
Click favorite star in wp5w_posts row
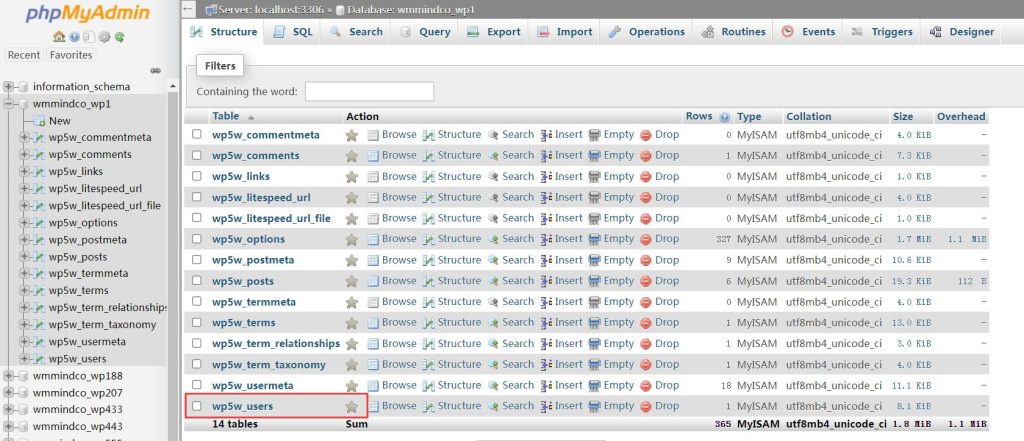click(x=351, y=282)
